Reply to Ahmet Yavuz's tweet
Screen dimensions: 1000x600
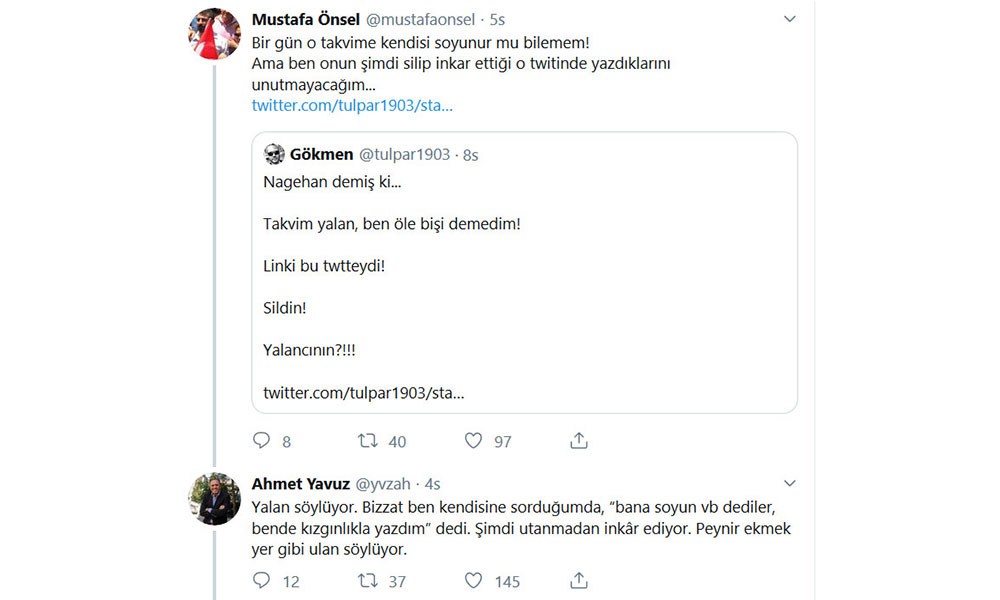click(x=262, y=580)
